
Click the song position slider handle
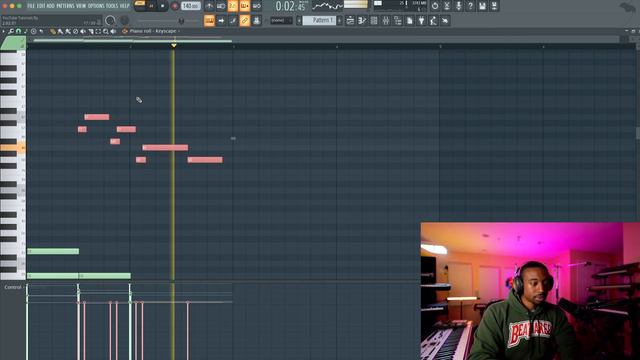[181, 21]
